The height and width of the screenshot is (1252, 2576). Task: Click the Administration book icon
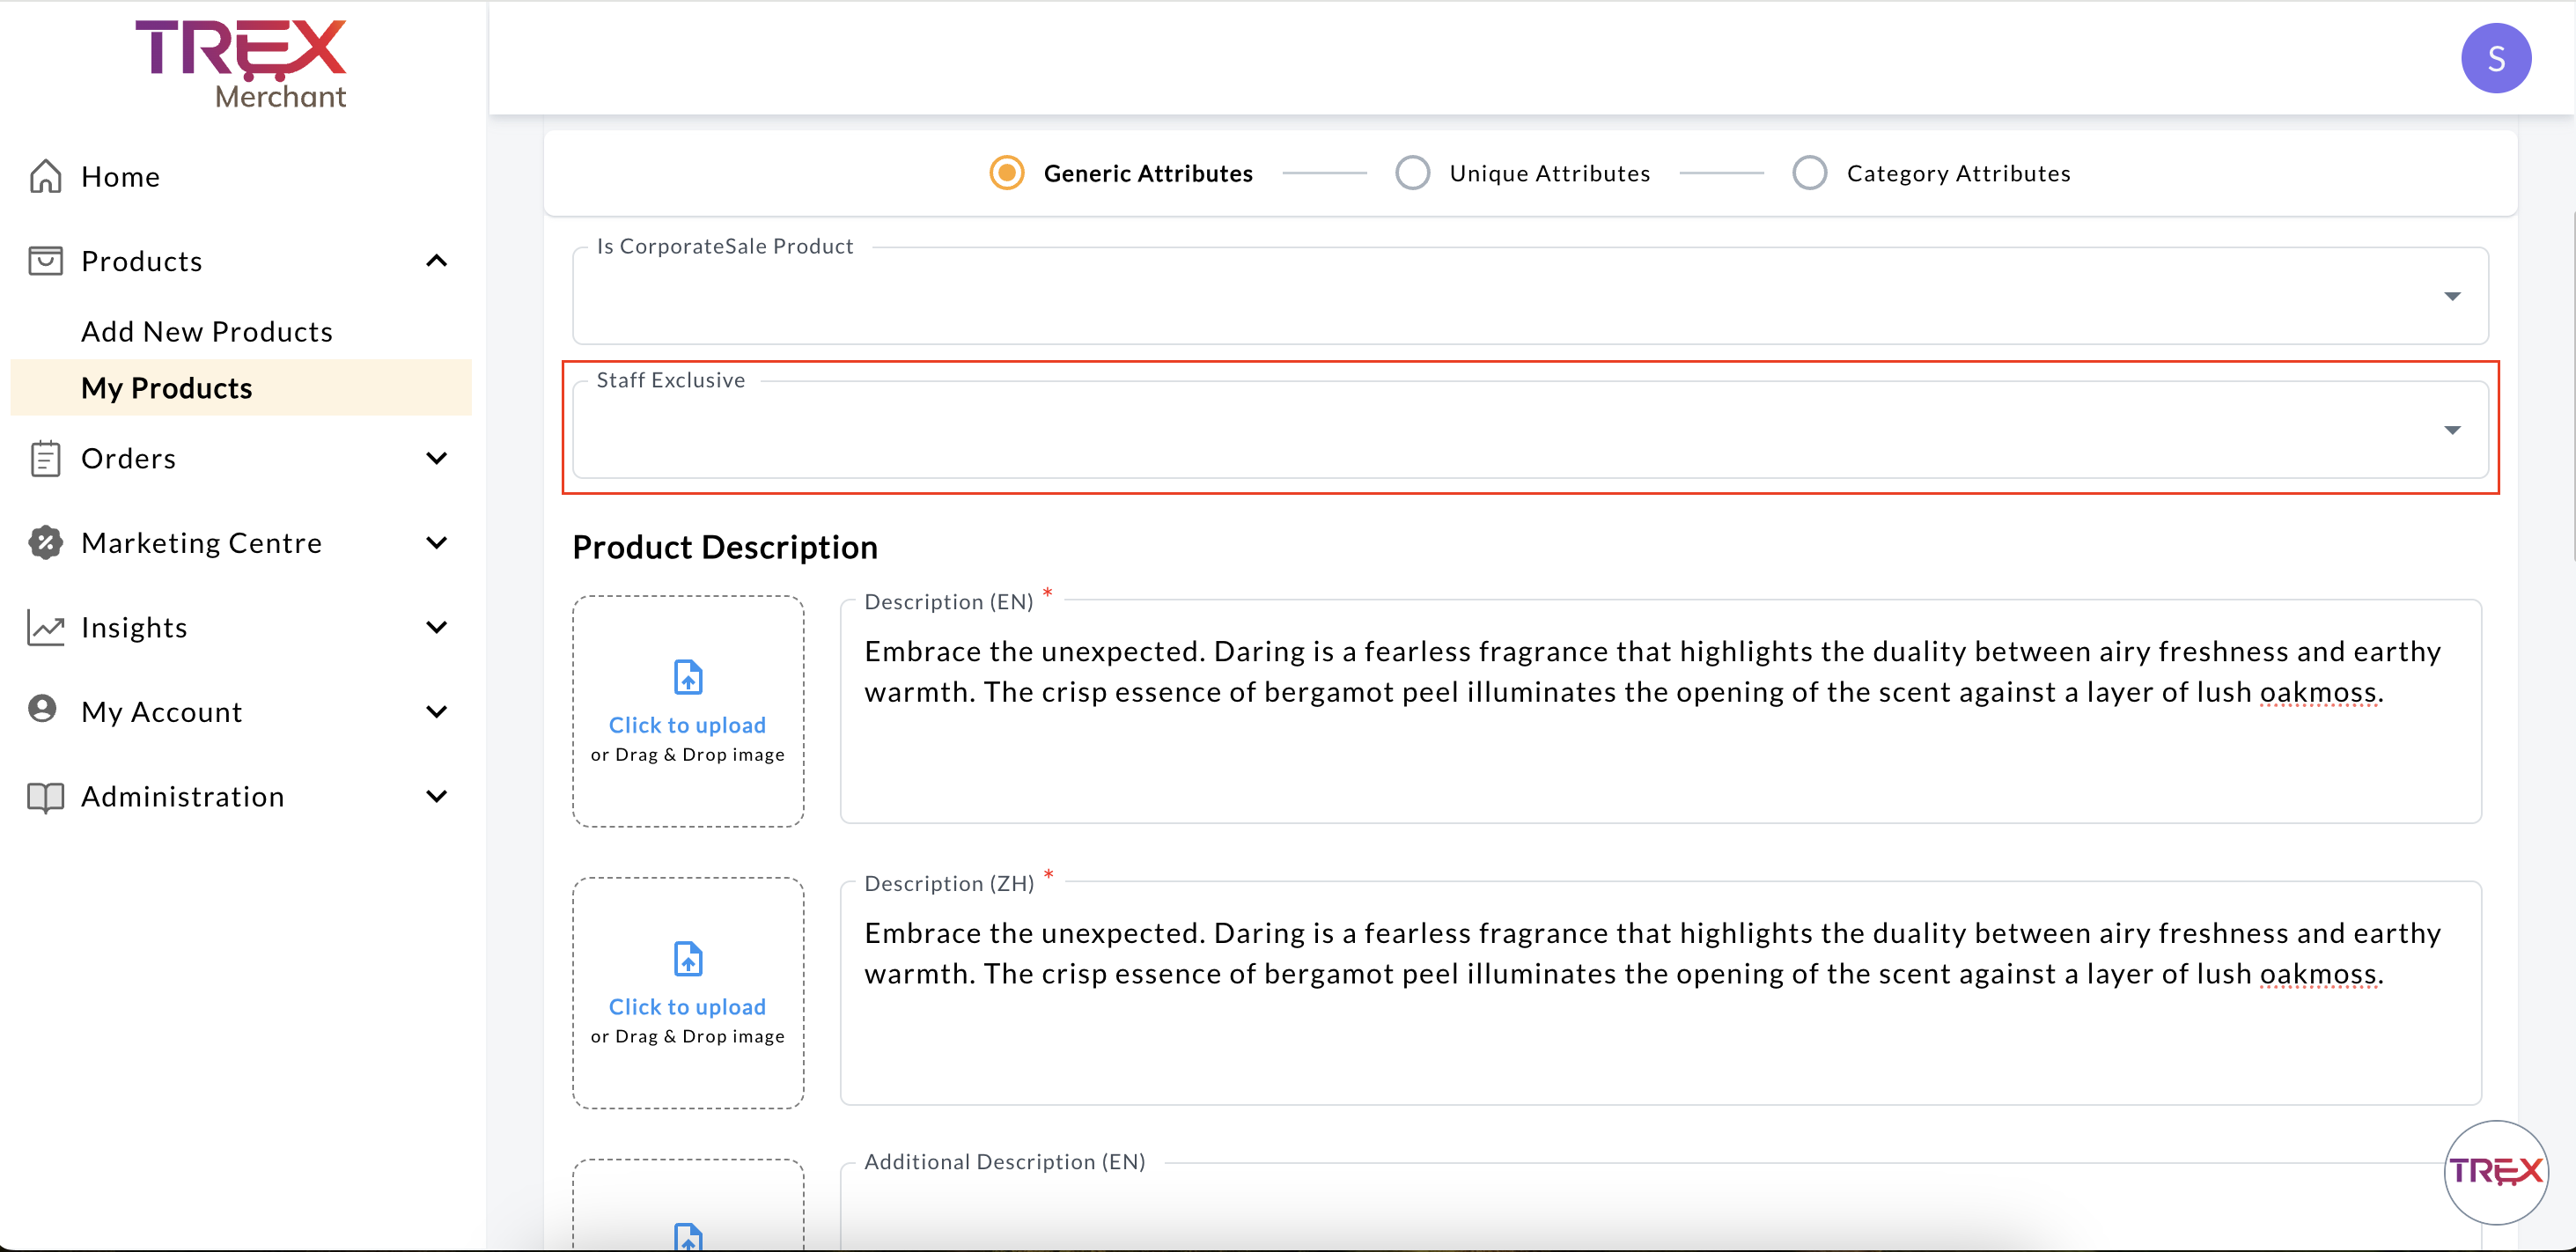(x=46, y=797)
